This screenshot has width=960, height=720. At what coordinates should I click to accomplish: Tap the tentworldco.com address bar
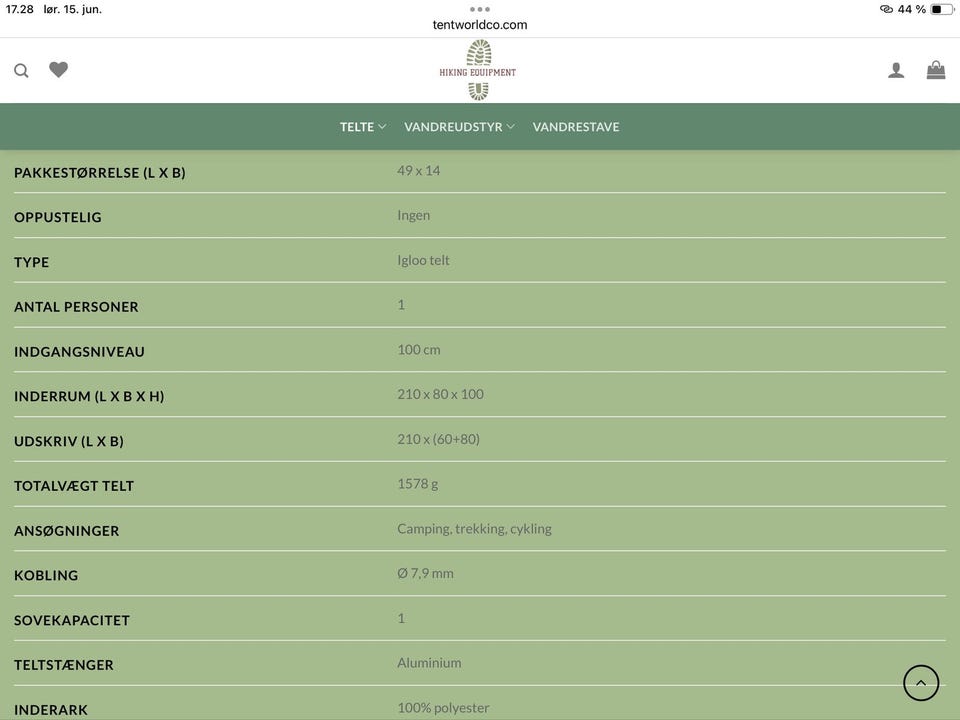pyautogui.click(x=480, y=25)
